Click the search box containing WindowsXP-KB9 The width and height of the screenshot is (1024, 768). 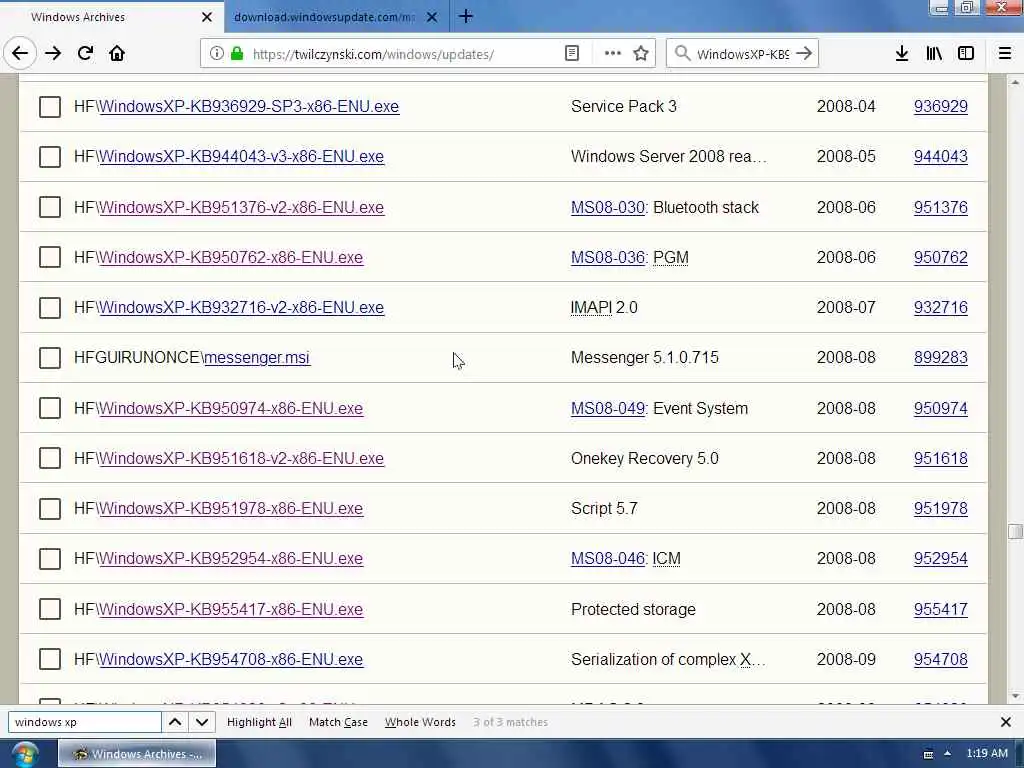pos(743,54)
